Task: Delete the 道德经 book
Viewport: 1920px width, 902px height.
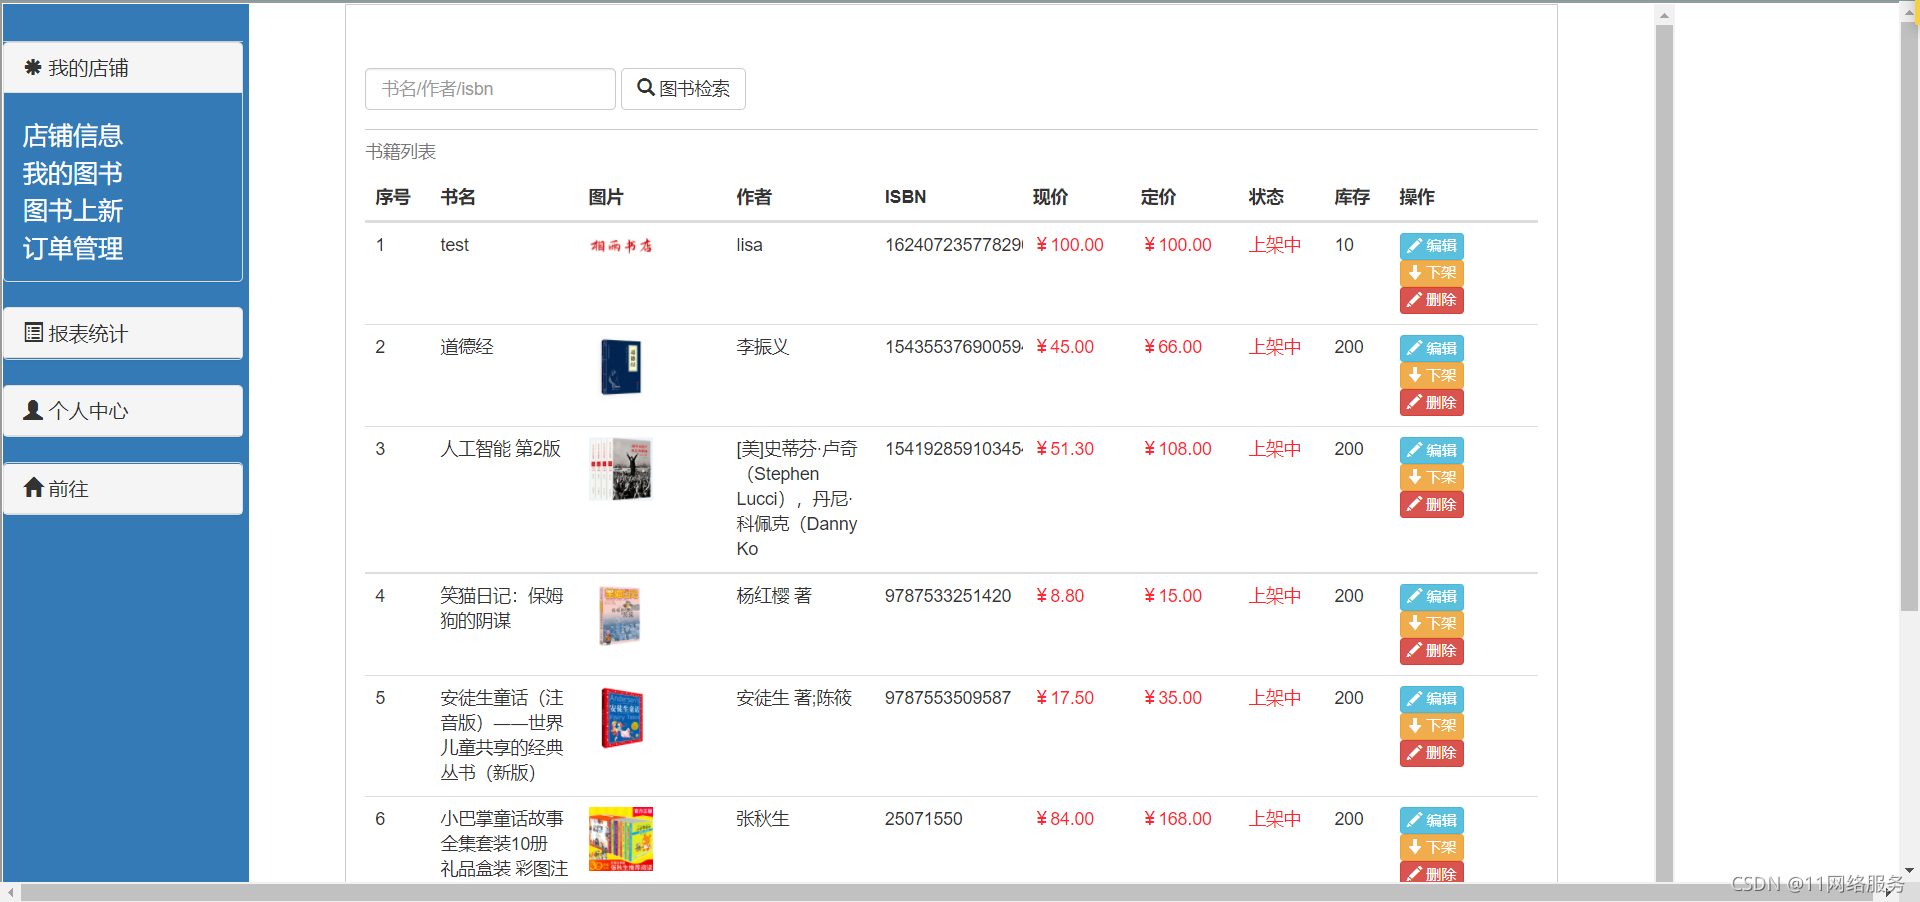Action: point(1431,402)
